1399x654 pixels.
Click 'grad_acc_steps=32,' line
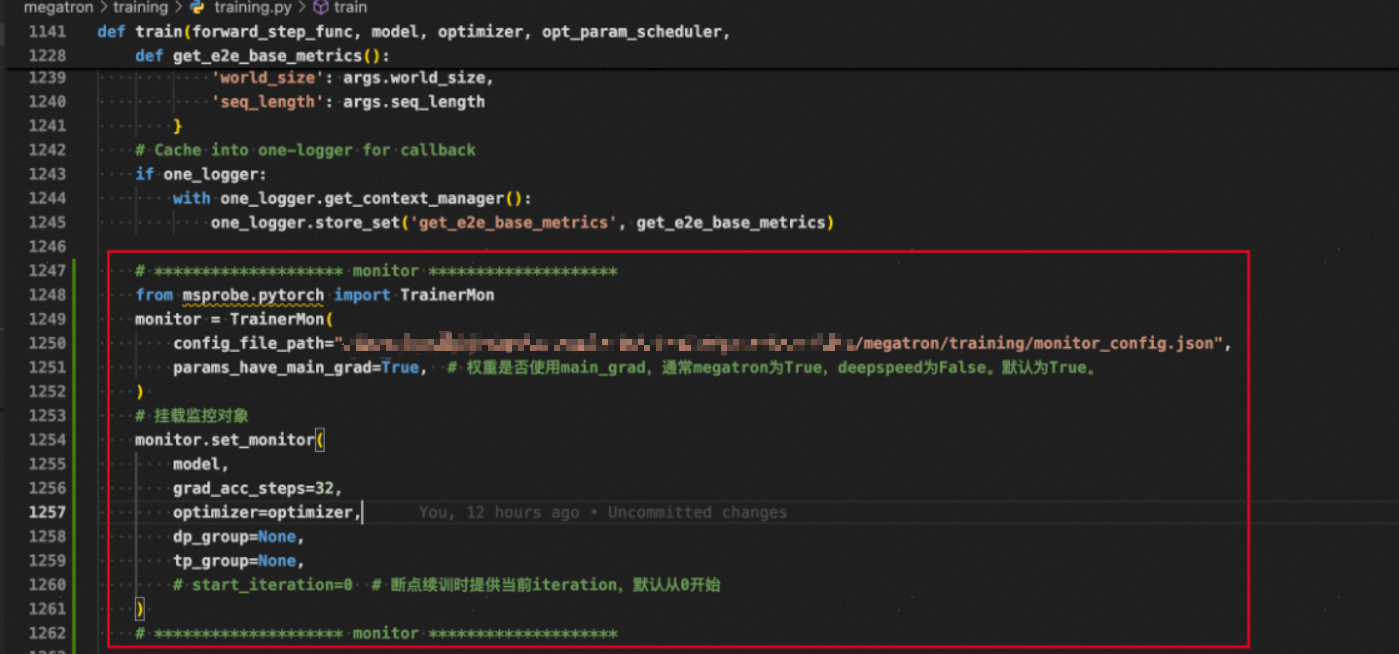[x=258, y=488]
